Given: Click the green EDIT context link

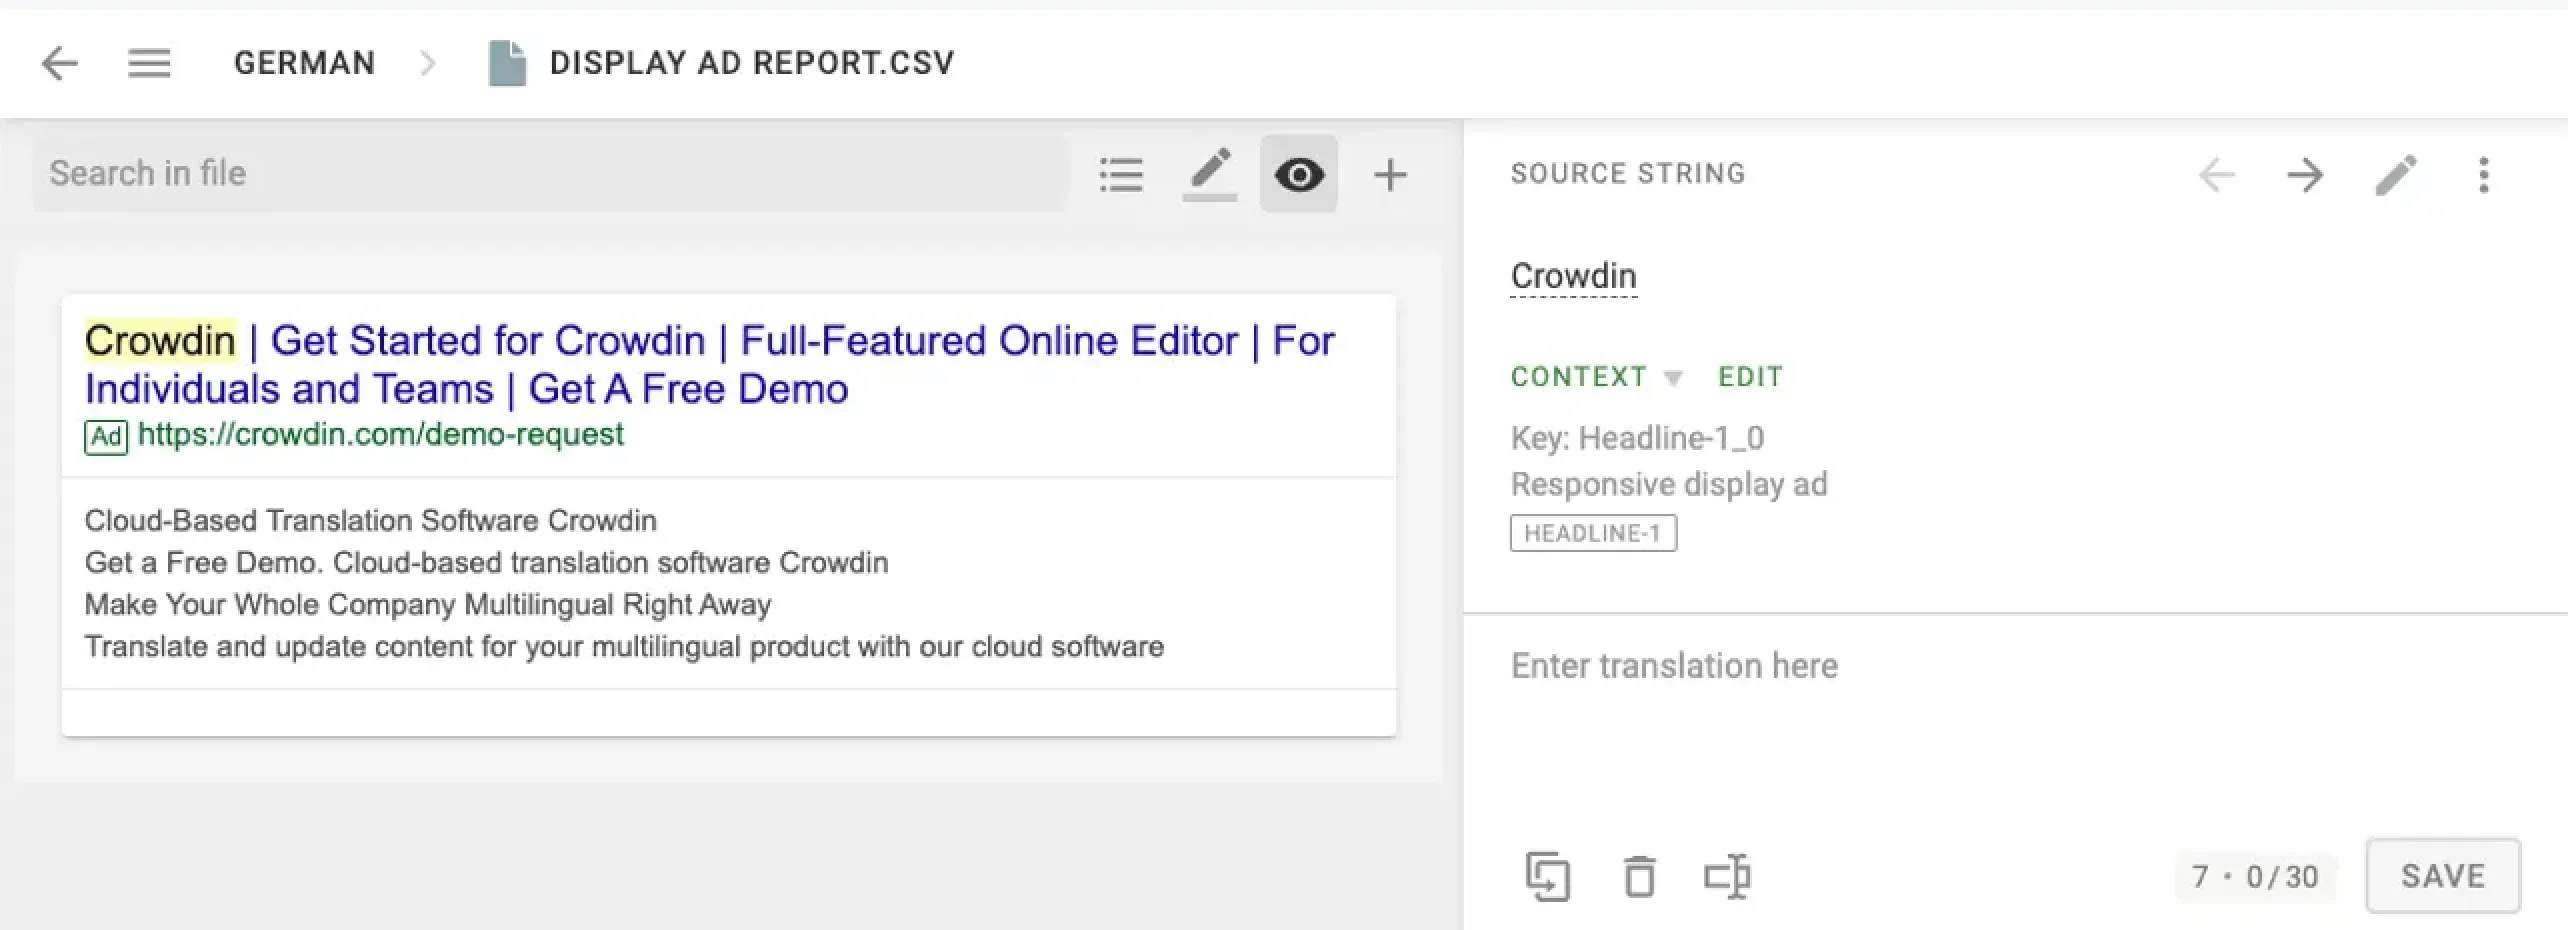Looking at the screenshot, I should [1750, 377].
